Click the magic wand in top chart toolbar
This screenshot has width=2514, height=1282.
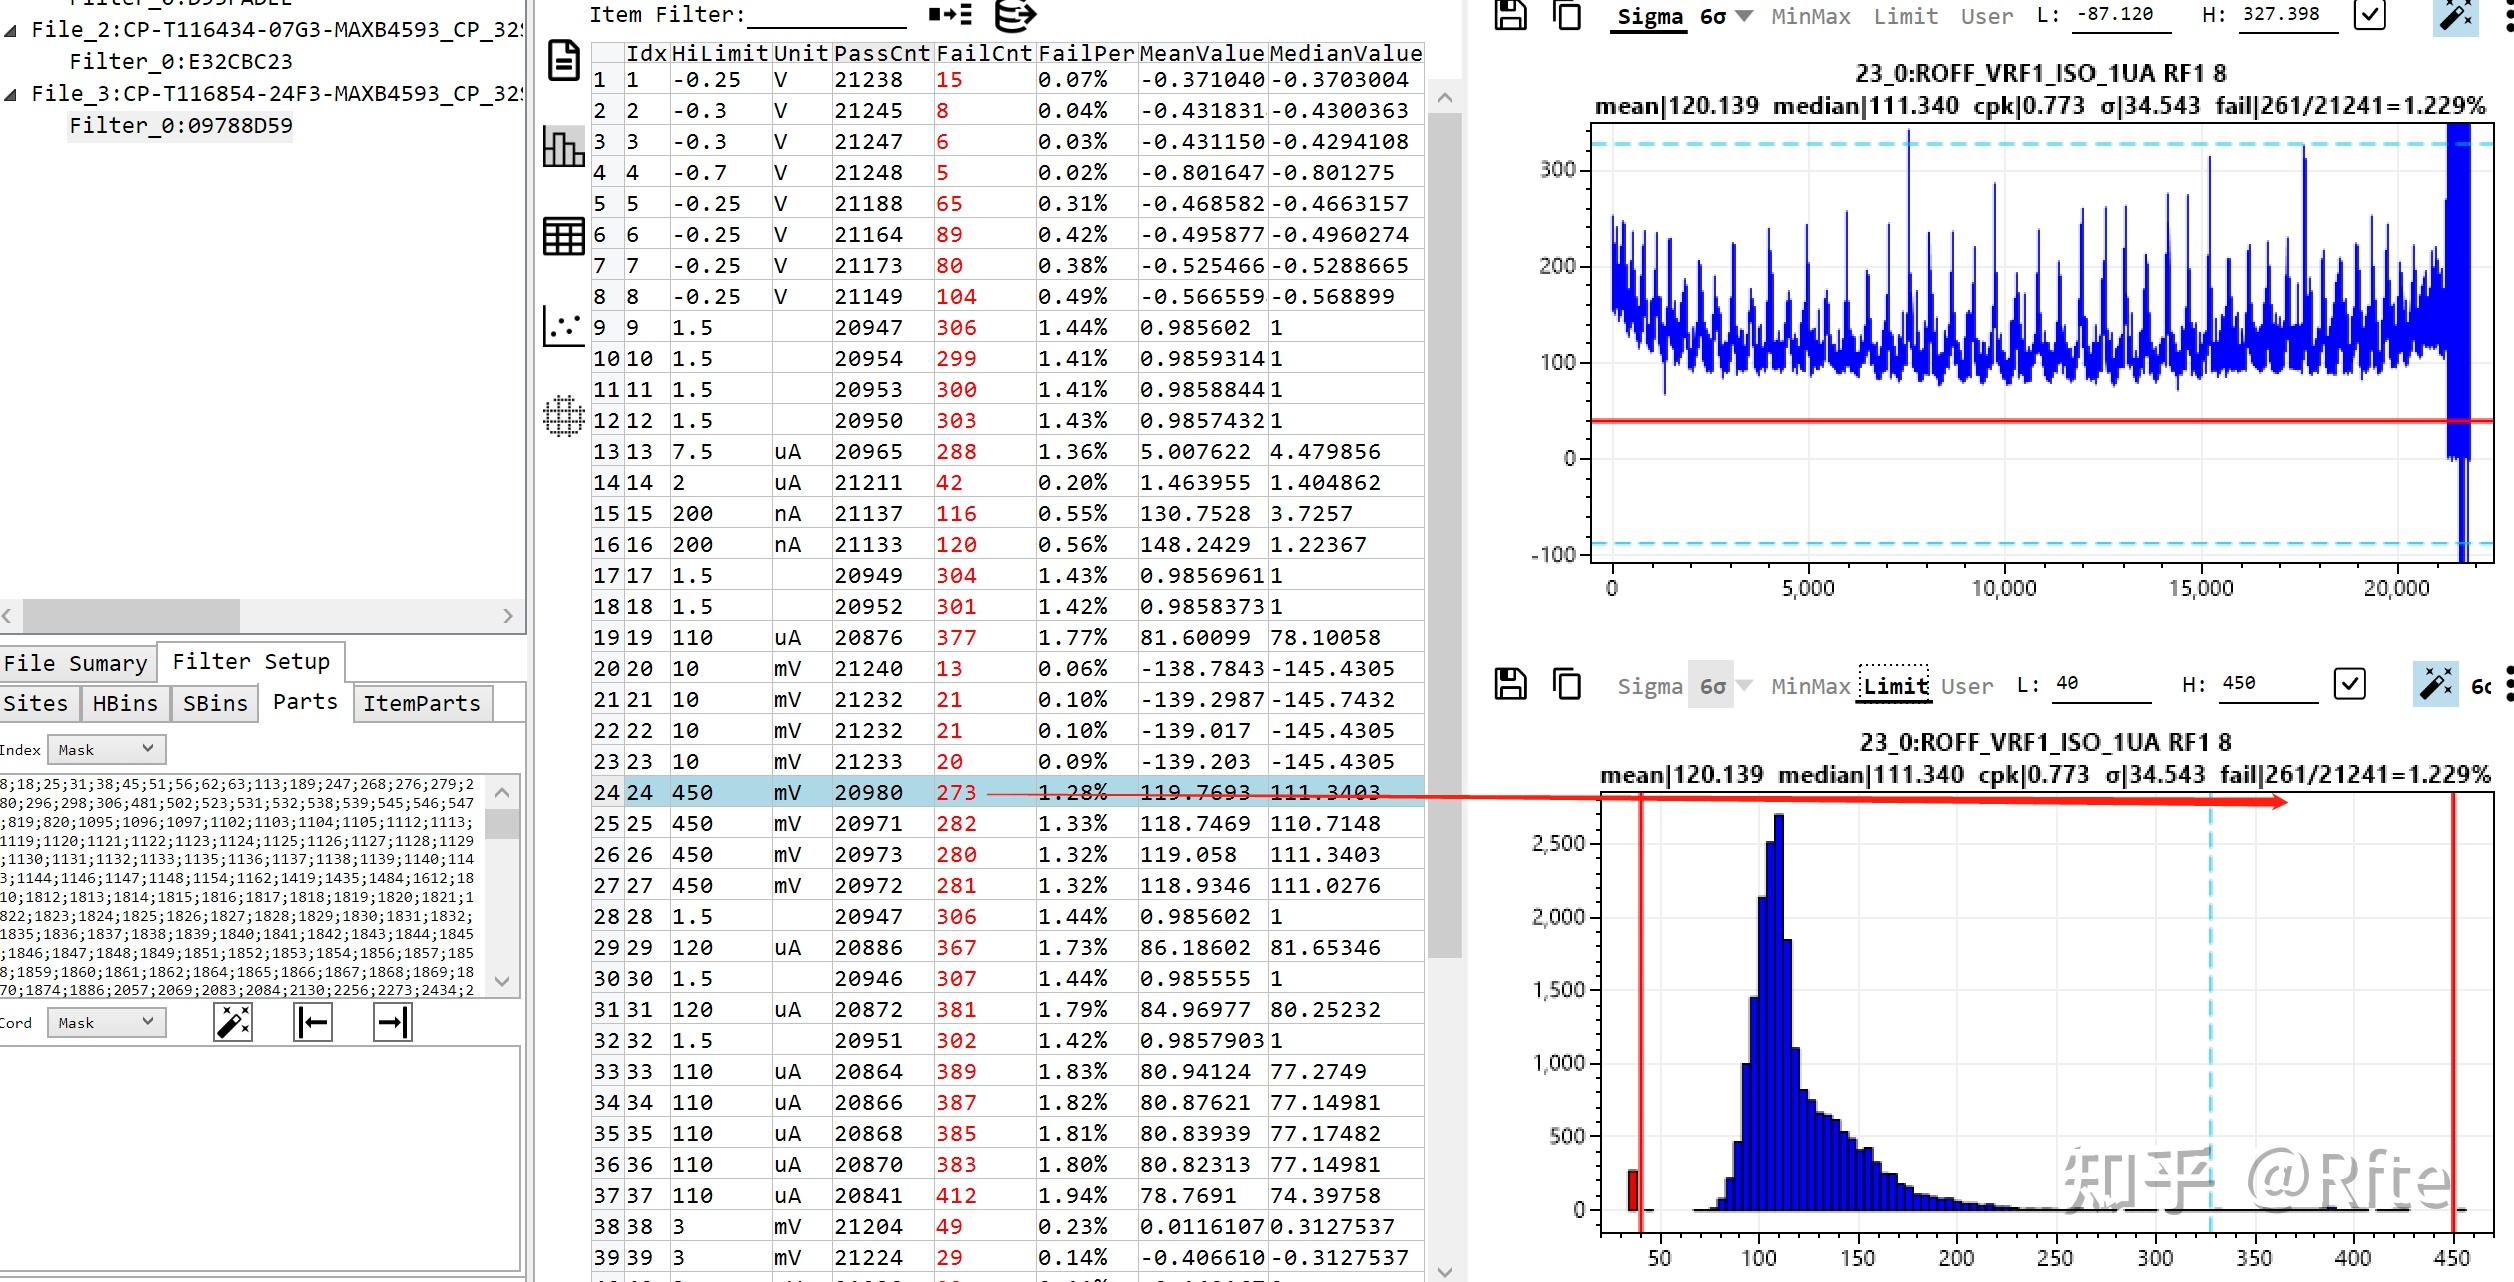coord(2455,15)
